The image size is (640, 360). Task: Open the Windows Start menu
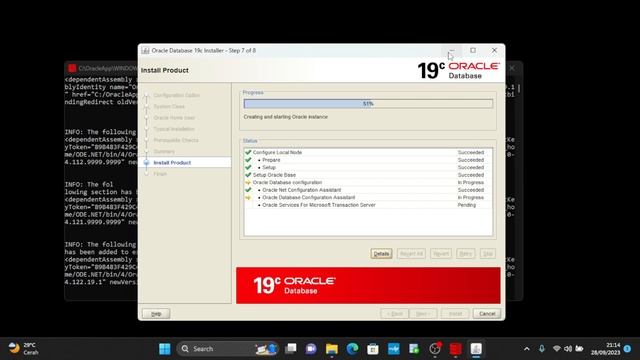tap(165, 349)
